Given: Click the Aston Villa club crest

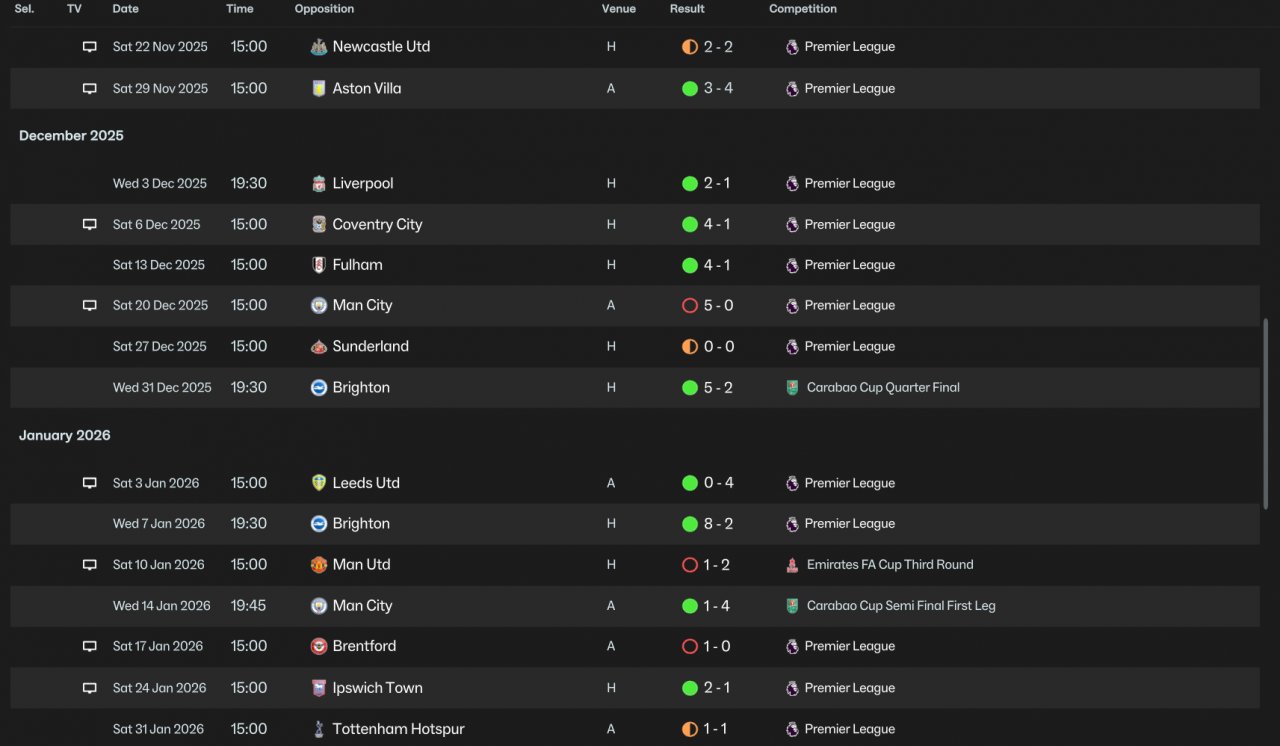Looking at the screenshot, I should point(319,88).
